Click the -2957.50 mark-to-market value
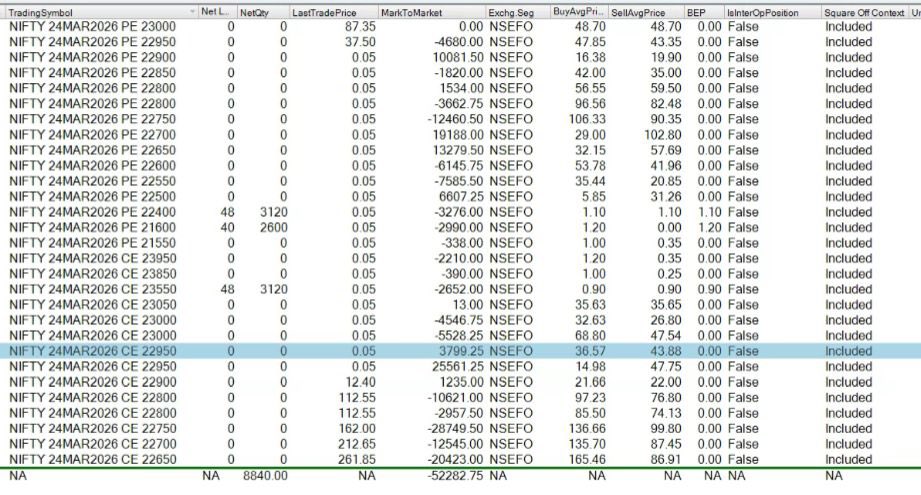Screen dimensions: 921x495 click(x=459, y=413)
